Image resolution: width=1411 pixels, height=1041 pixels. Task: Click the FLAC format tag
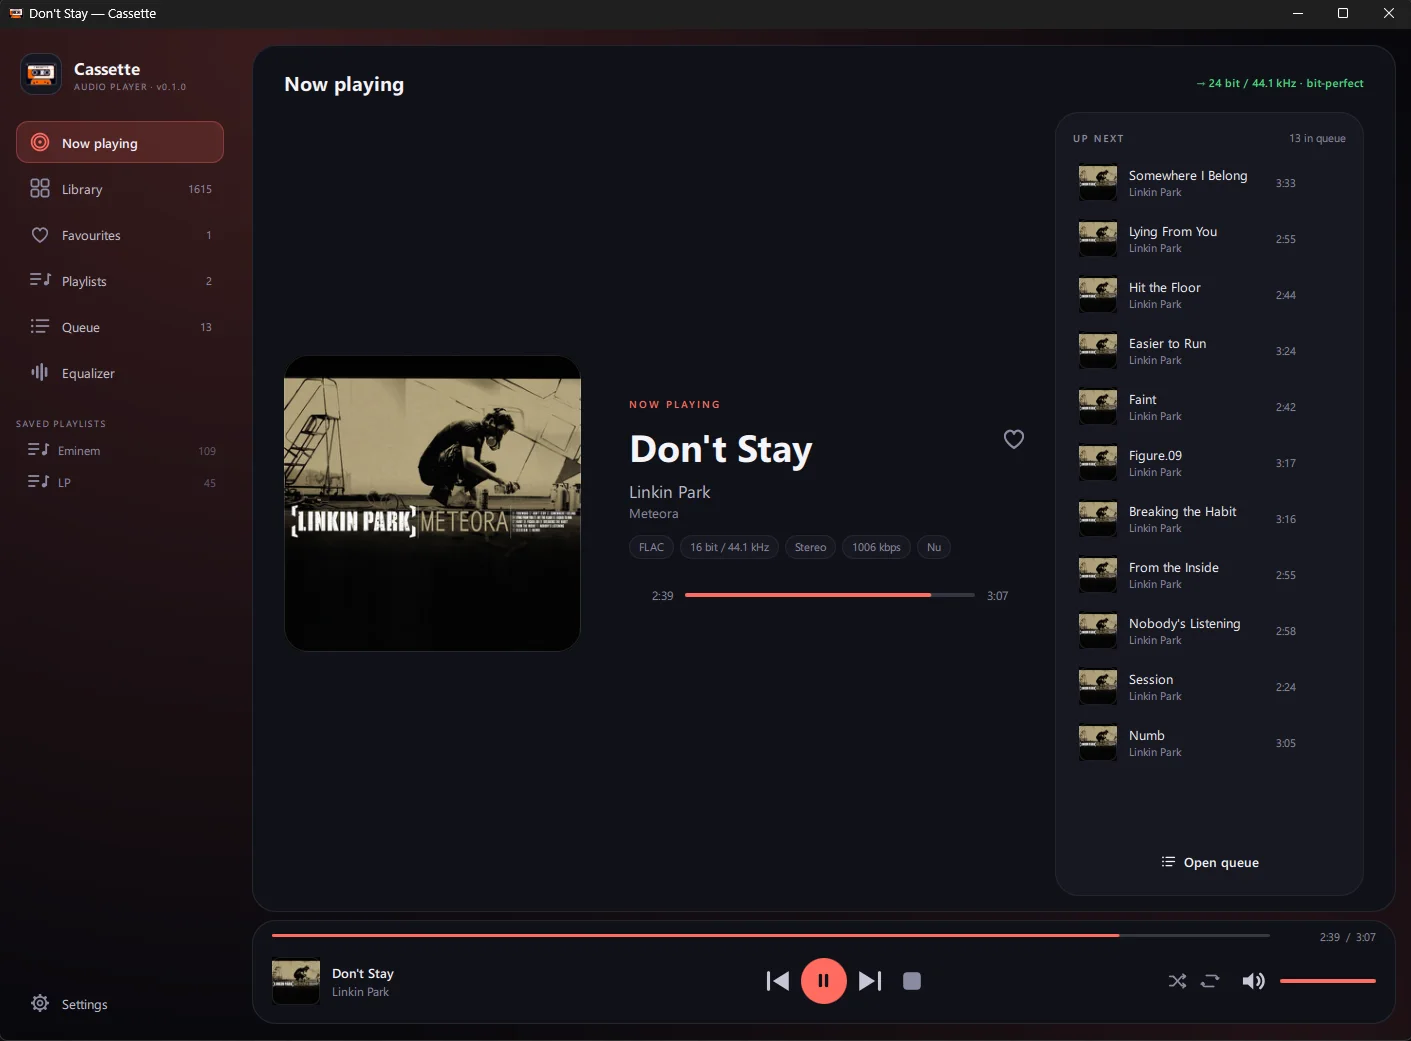point(651,547)
